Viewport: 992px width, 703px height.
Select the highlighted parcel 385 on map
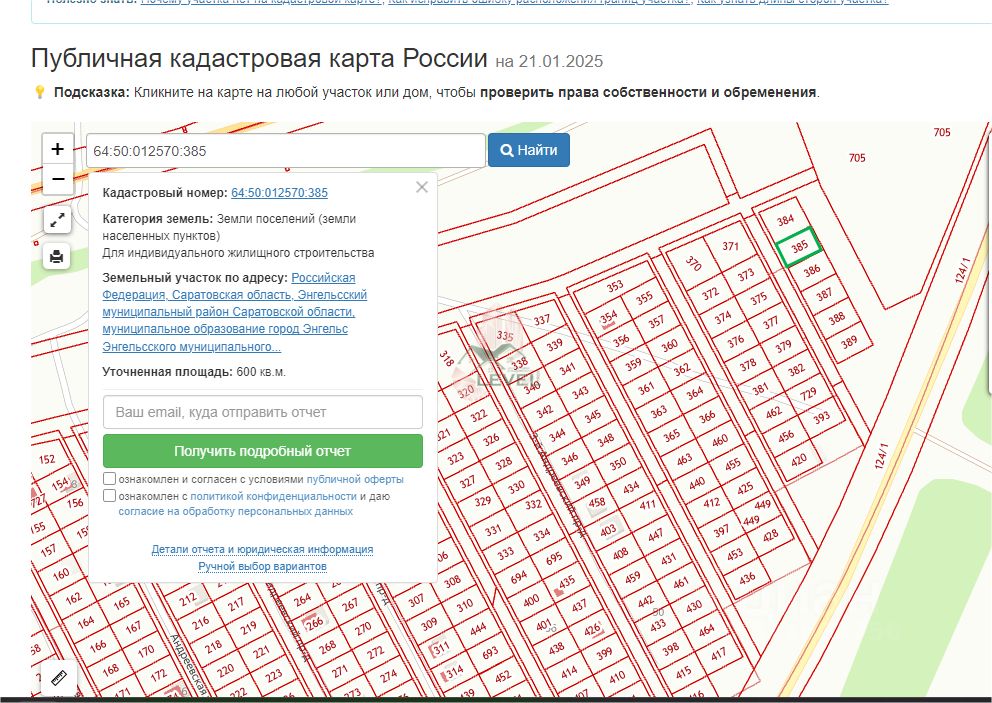[799, 247]
